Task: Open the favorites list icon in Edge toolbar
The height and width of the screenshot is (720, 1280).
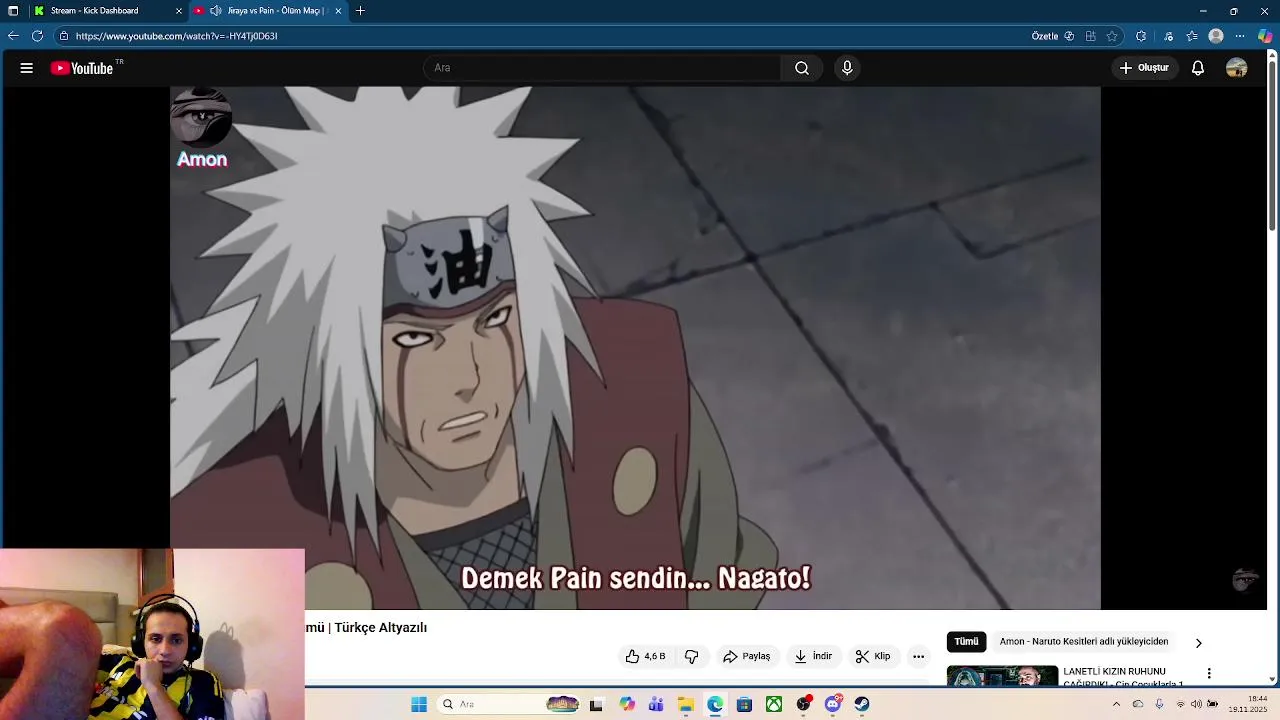Action: click(1192, 36)
